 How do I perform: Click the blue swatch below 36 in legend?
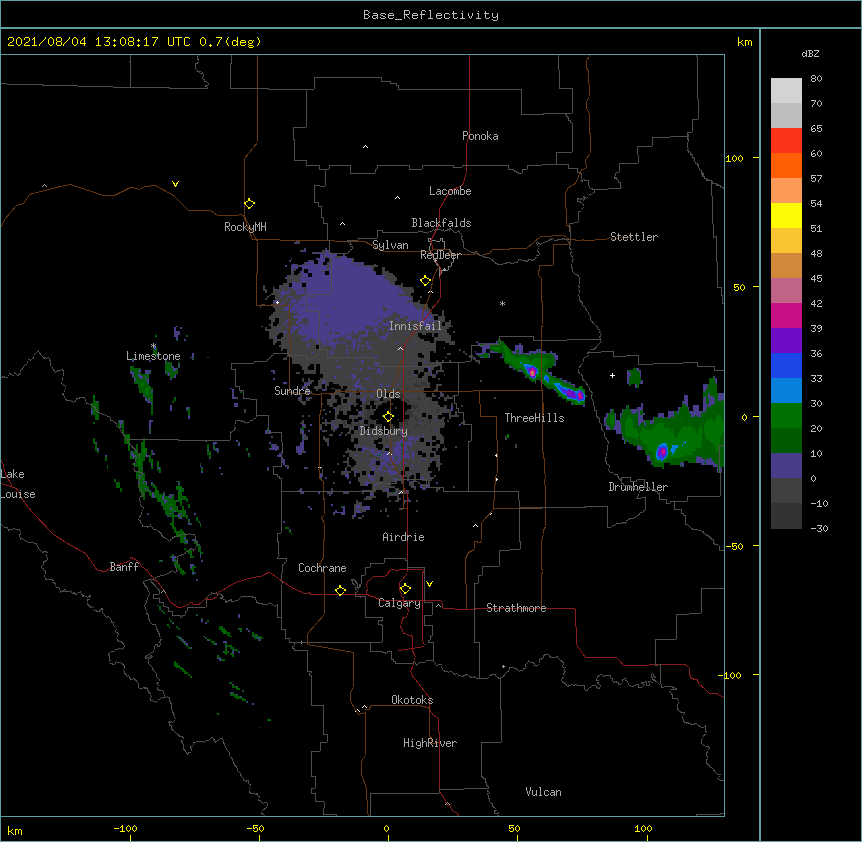(x=786, y=365)
